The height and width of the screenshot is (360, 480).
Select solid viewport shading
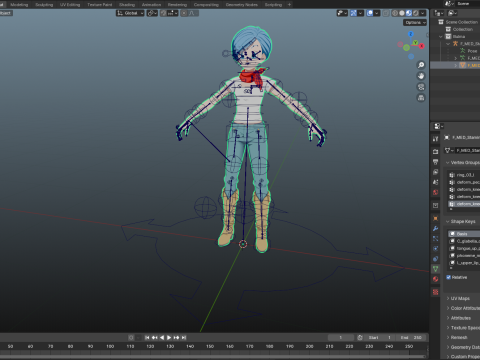point(402,13)
